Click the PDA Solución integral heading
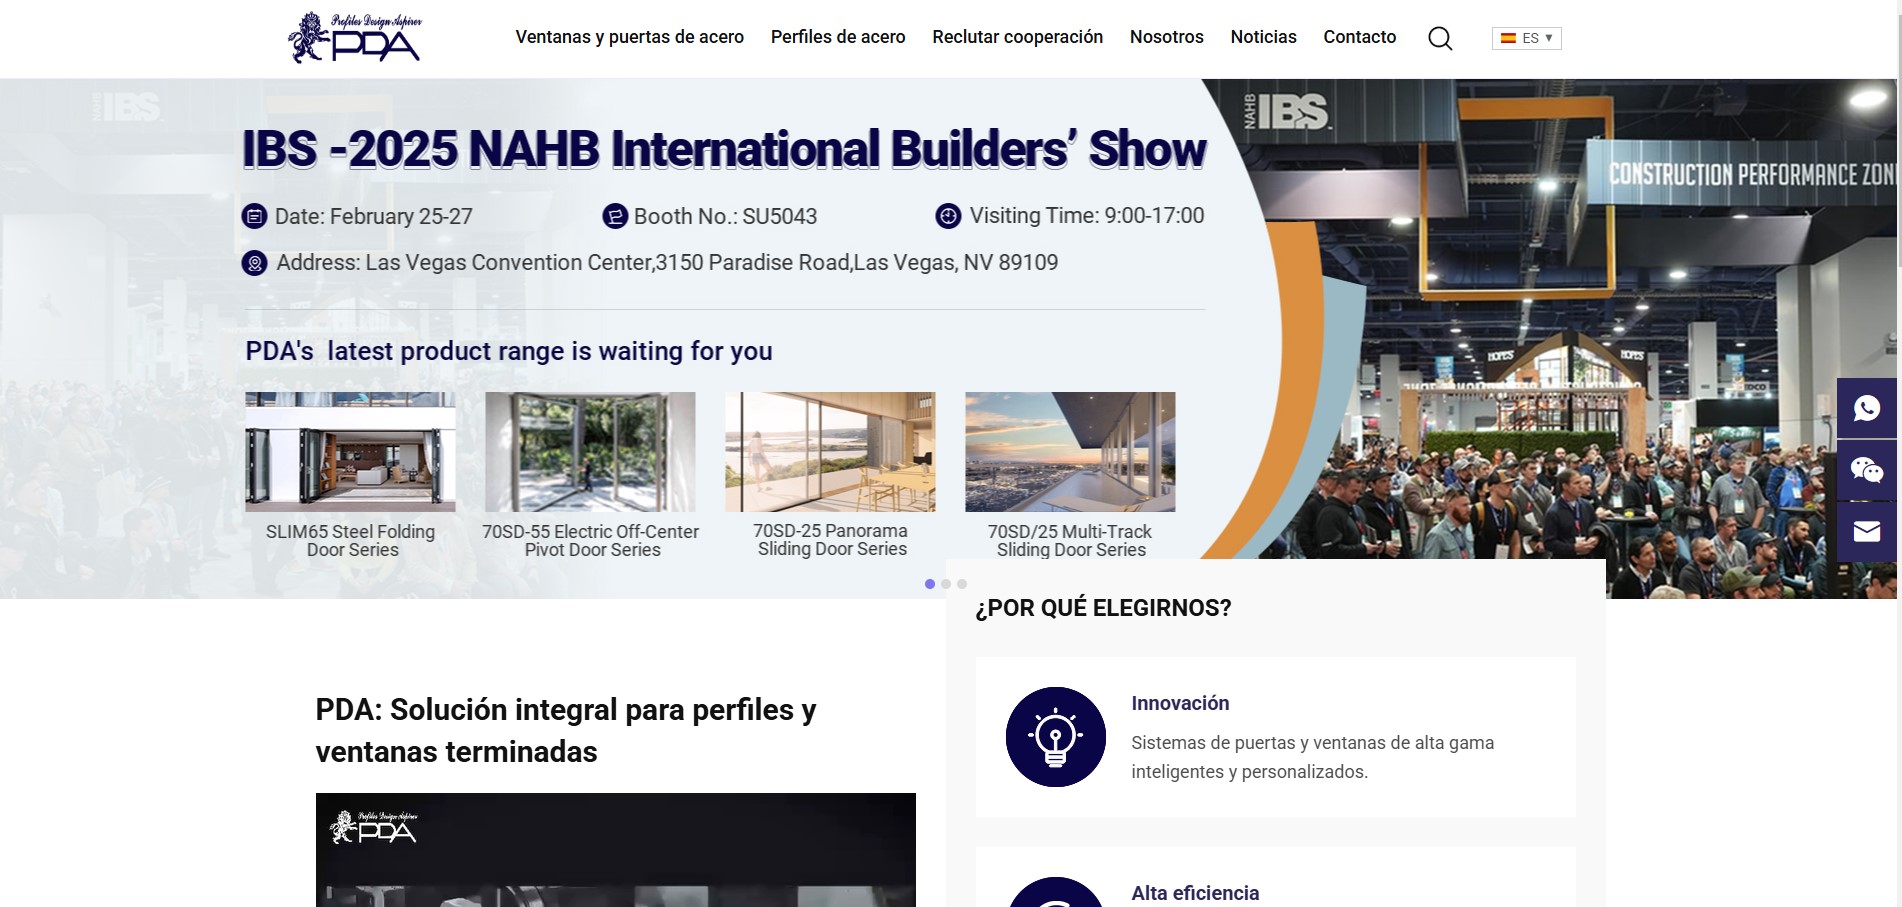The height and width of the screenshot is (907, 1902). [x=566, y=730]
